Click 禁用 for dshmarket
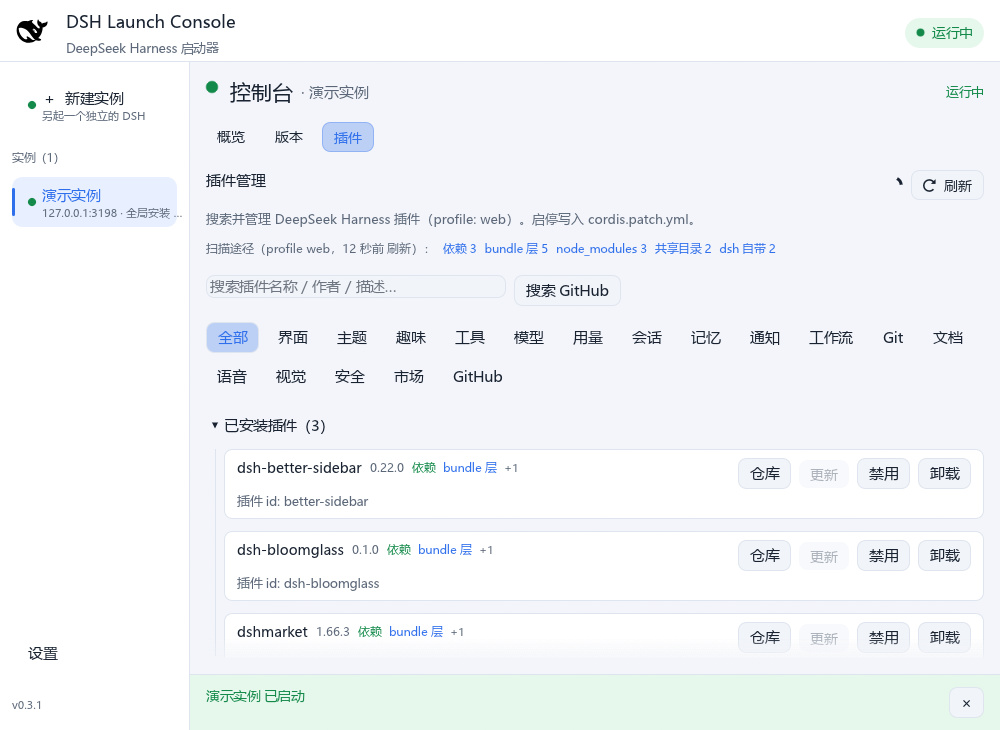This screenshot has height=730, width=1000. coord(883,638)
